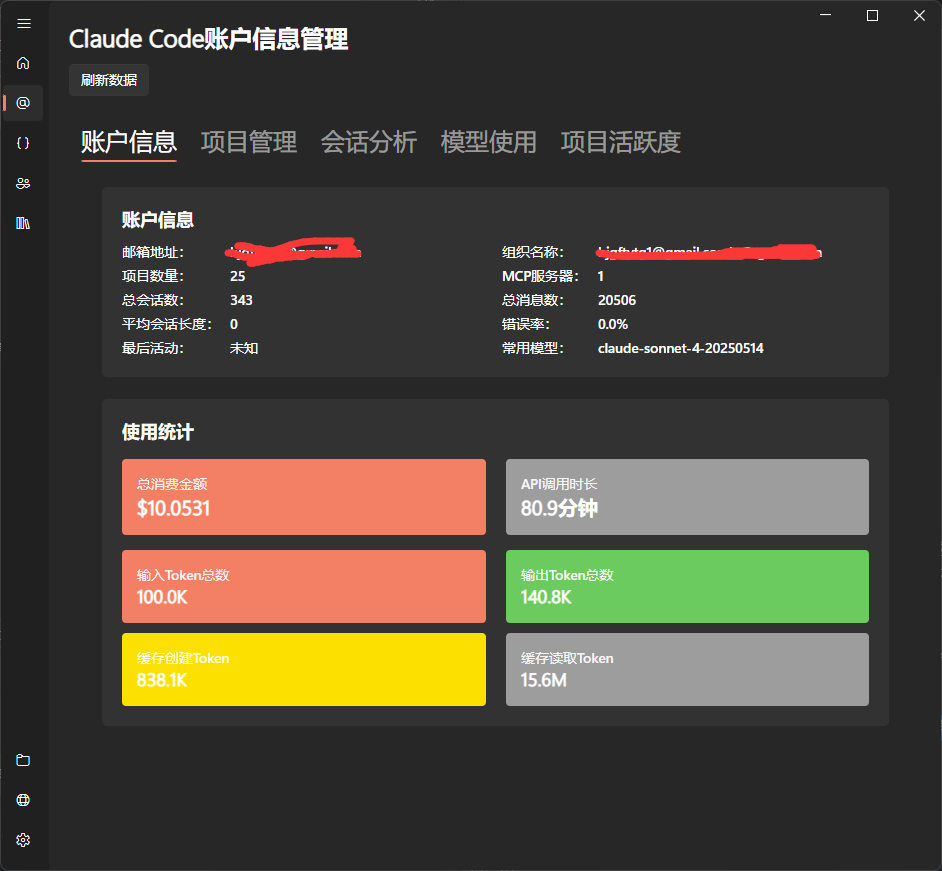Click the 输出Token总数 140.8K card
Image resolution: width=942 pixels, height=871 pixels.
click(x=687, y=586)
